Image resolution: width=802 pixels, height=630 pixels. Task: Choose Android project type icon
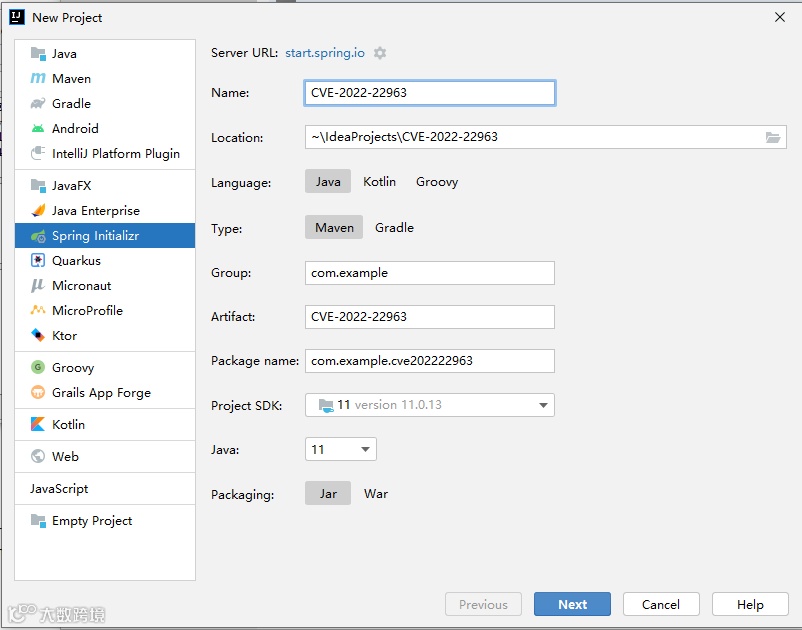pos(38,128)
